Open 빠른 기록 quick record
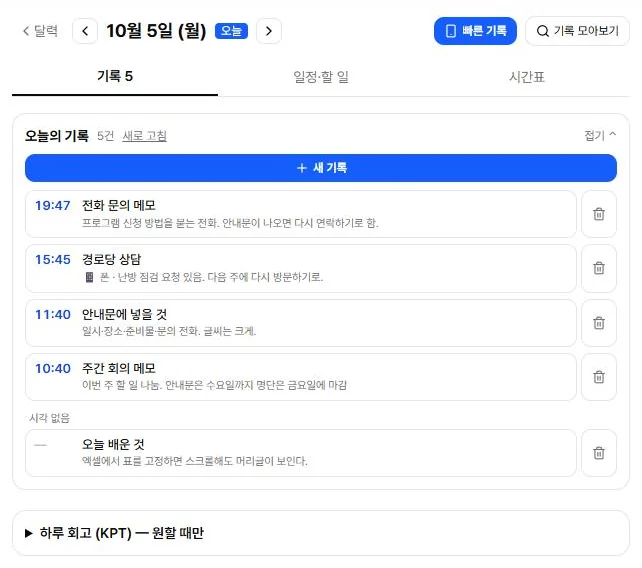This screenshot has height=568, width=642. [x=475, y=31]
